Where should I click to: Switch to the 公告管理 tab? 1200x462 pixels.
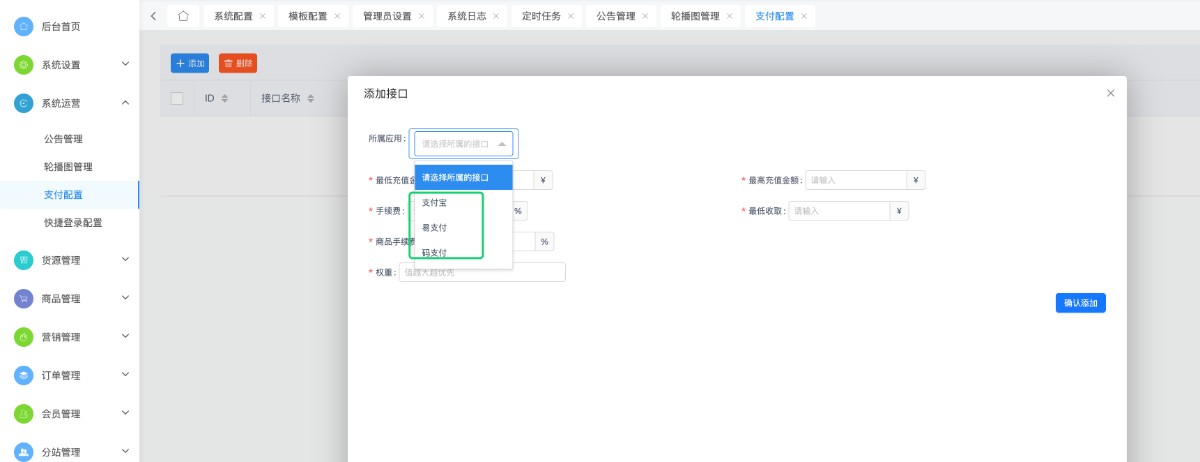pos(615,16)
